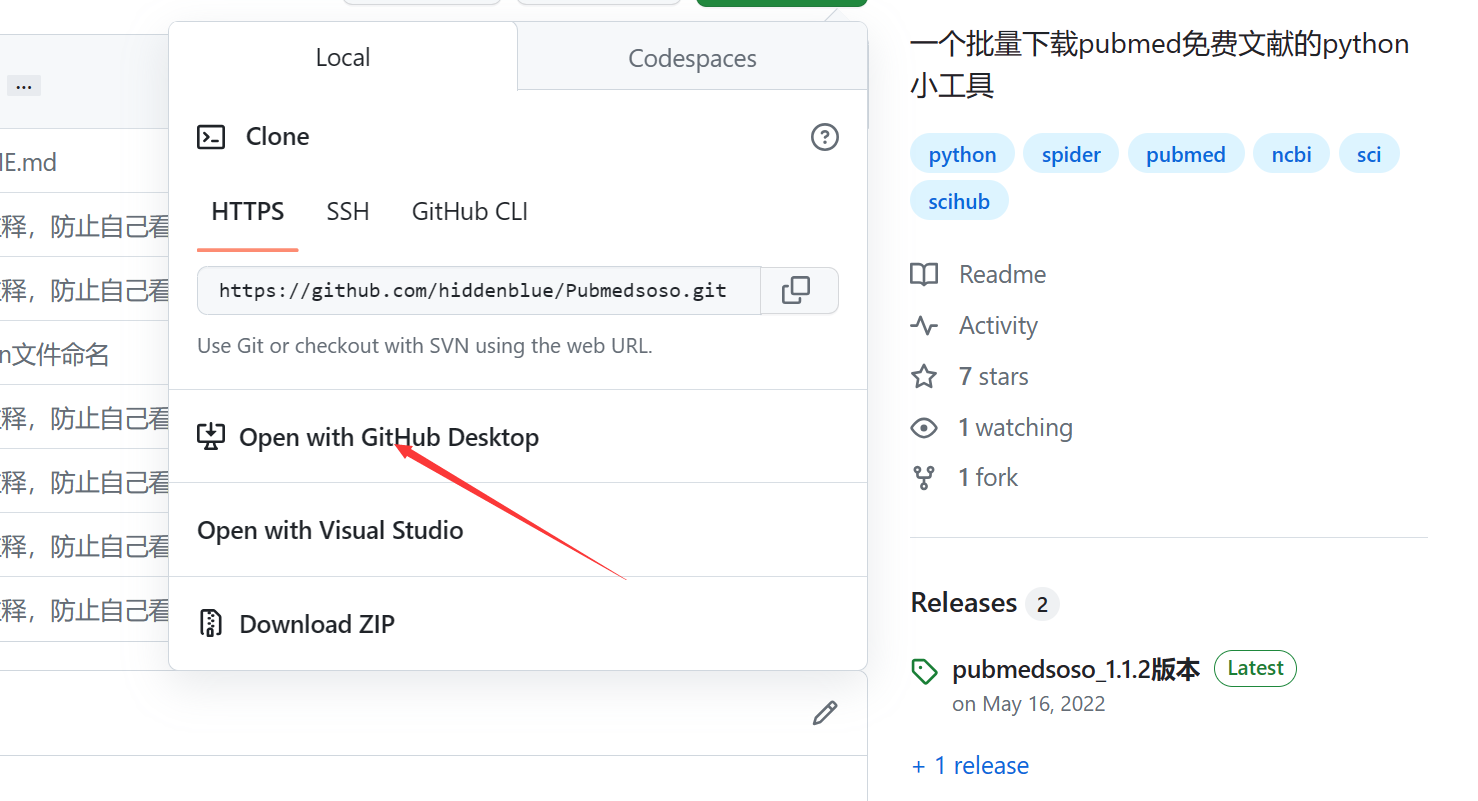Click the release tag icon
1478x801 pixels.
point(925,668)
